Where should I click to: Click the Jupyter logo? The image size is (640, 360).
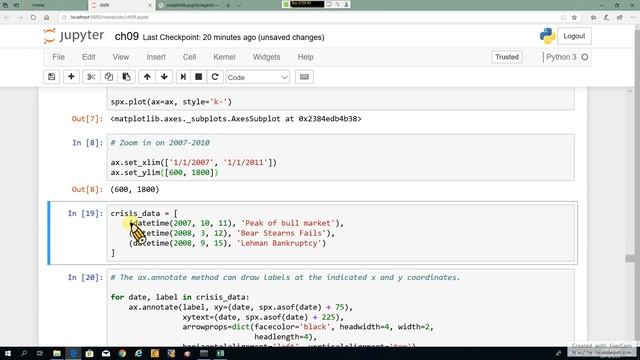pos(74,36)
